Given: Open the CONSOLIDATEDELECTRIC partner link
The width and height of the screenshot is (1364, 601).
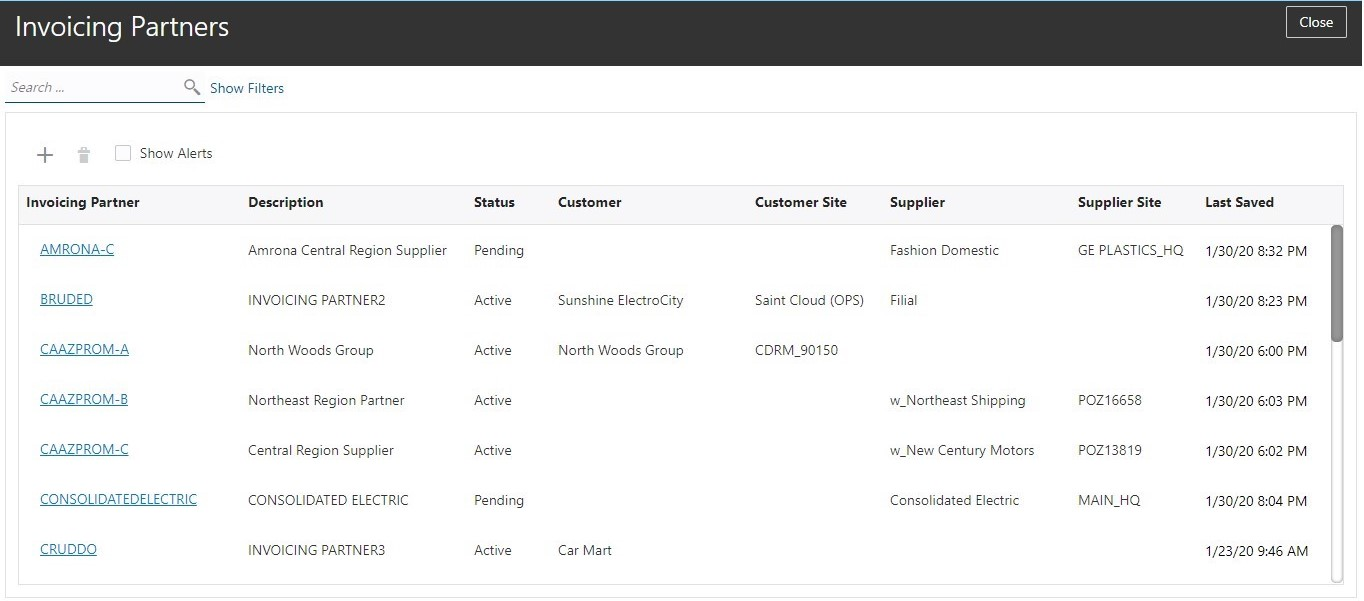Looking at the screenshot, I should [x=118, y=499].
